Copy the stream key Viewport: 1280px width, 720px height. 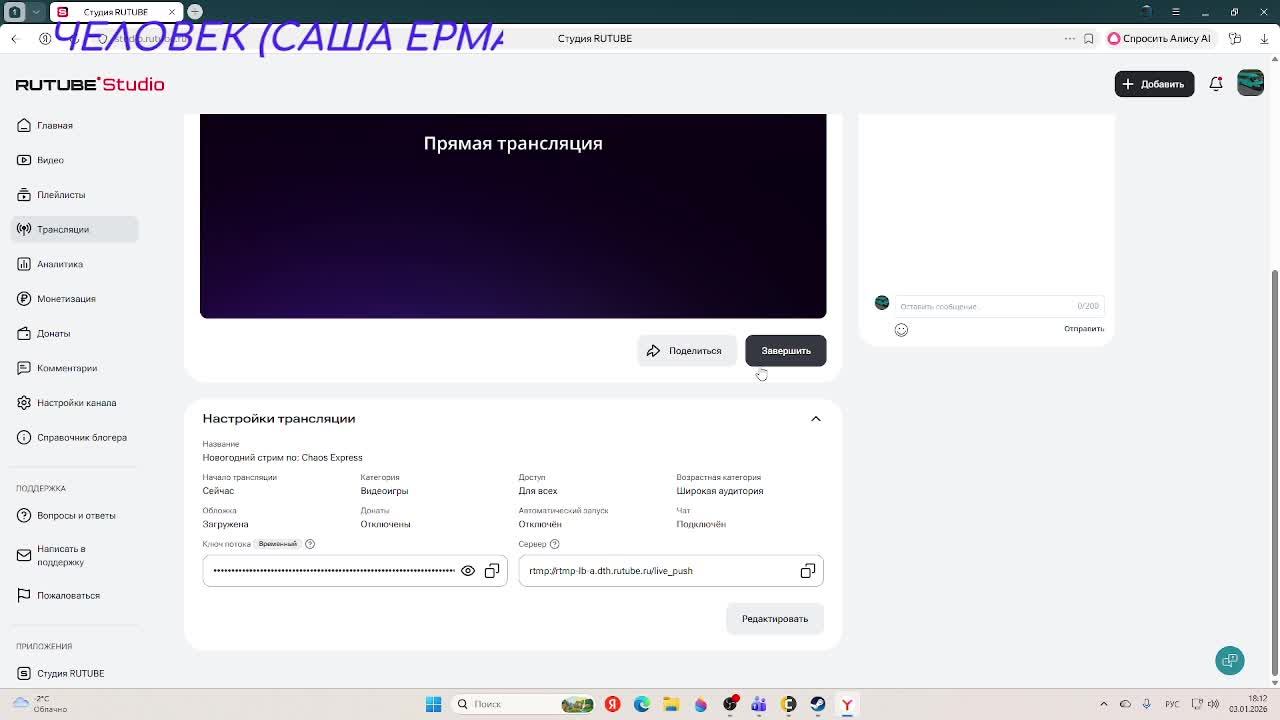(492, 571)
